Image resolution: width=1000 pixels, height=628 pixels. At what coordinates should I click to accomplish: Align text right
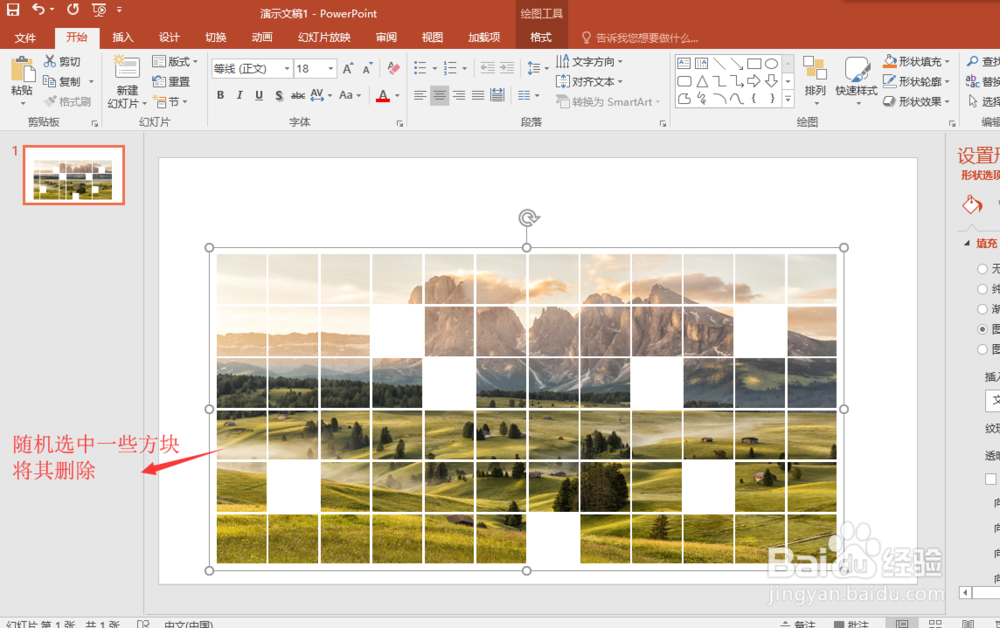coord(459,96)
